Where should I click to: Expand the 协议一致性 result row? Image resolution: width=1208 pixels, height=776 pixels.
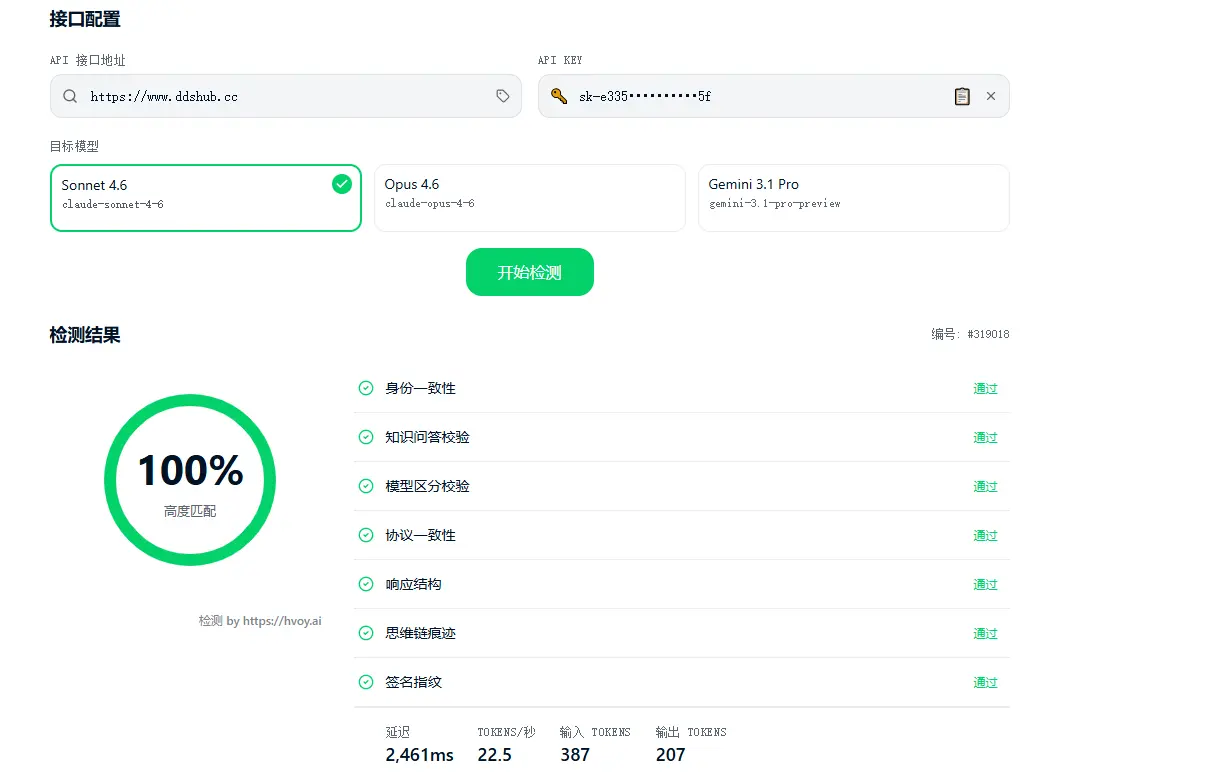pos(680,535)
